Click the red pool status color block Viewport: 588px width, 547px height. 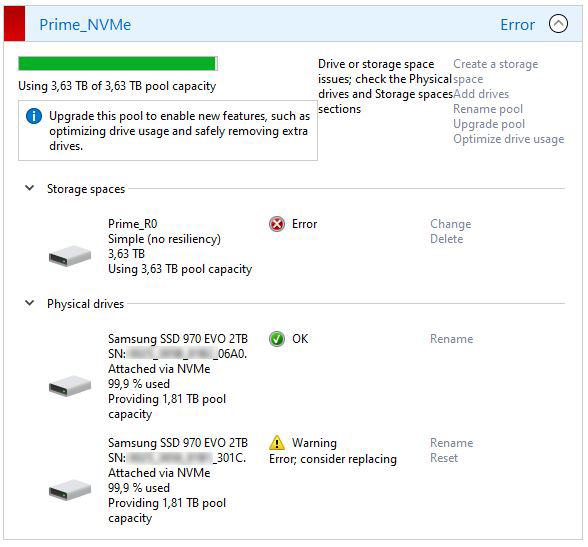tap(14, 24)
